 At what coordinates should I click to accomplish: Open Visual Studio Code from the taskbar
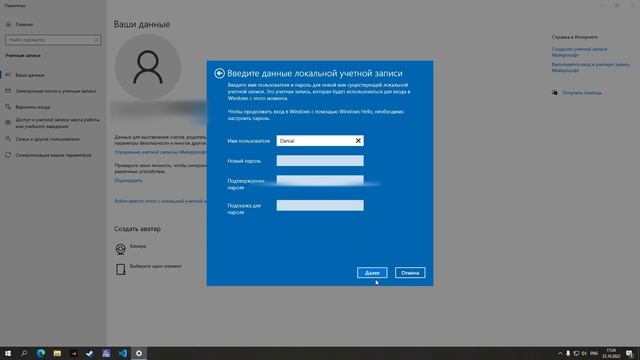tap(122, 353)
